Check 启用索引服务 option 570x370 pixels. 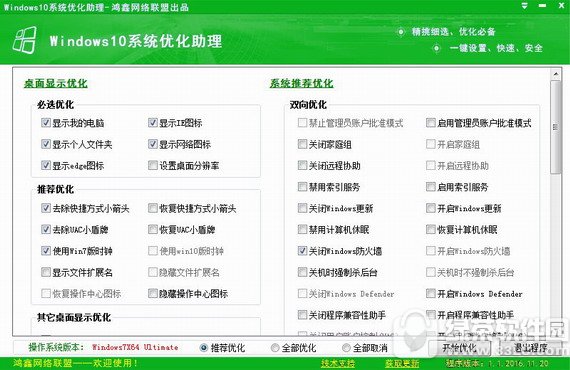pyautogui.click(x=431, y=187)
